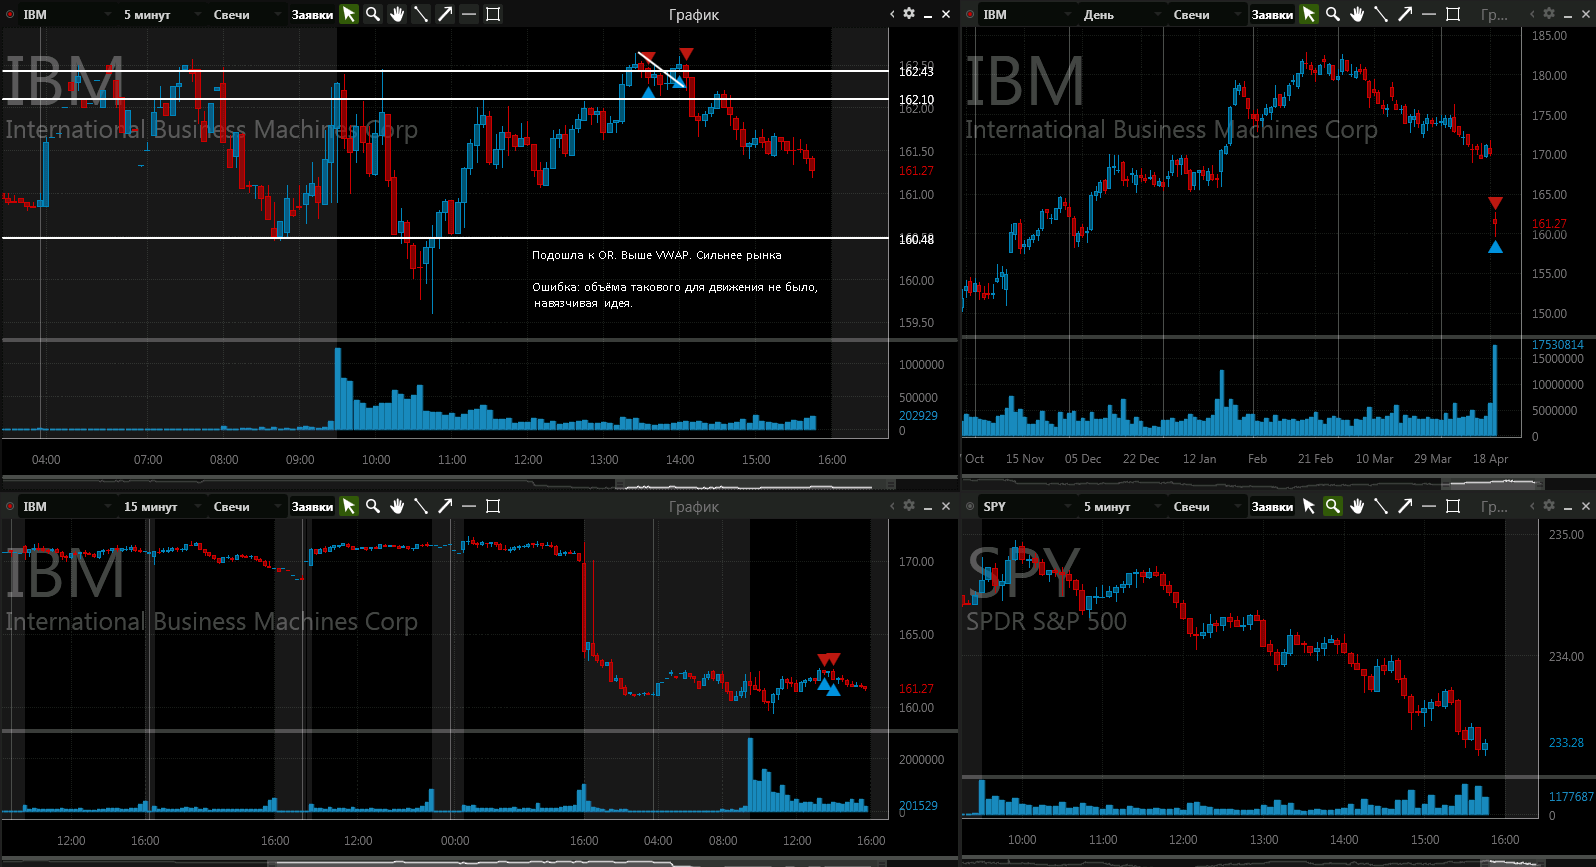Toggle the red link dot on IBM 5-minute chart
Viewport: 1596px width, 867px height.
(10, 15)
